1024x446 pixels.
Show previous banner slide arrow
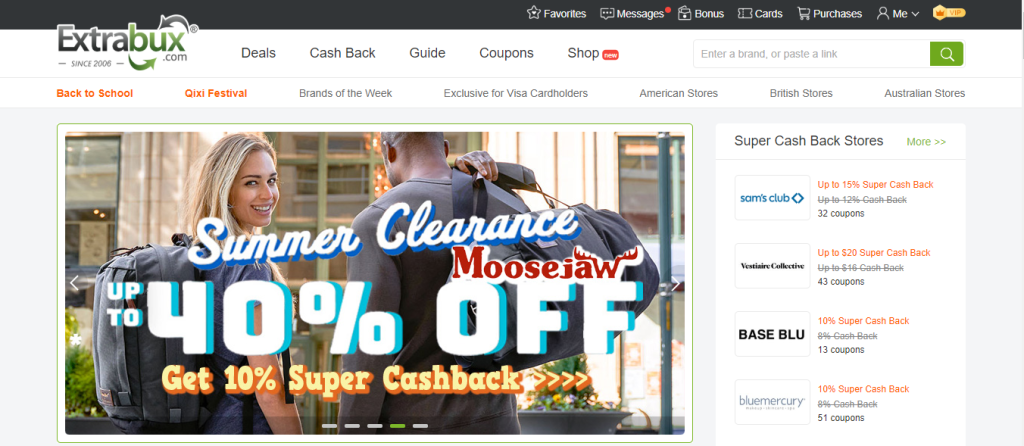point(74,283)
